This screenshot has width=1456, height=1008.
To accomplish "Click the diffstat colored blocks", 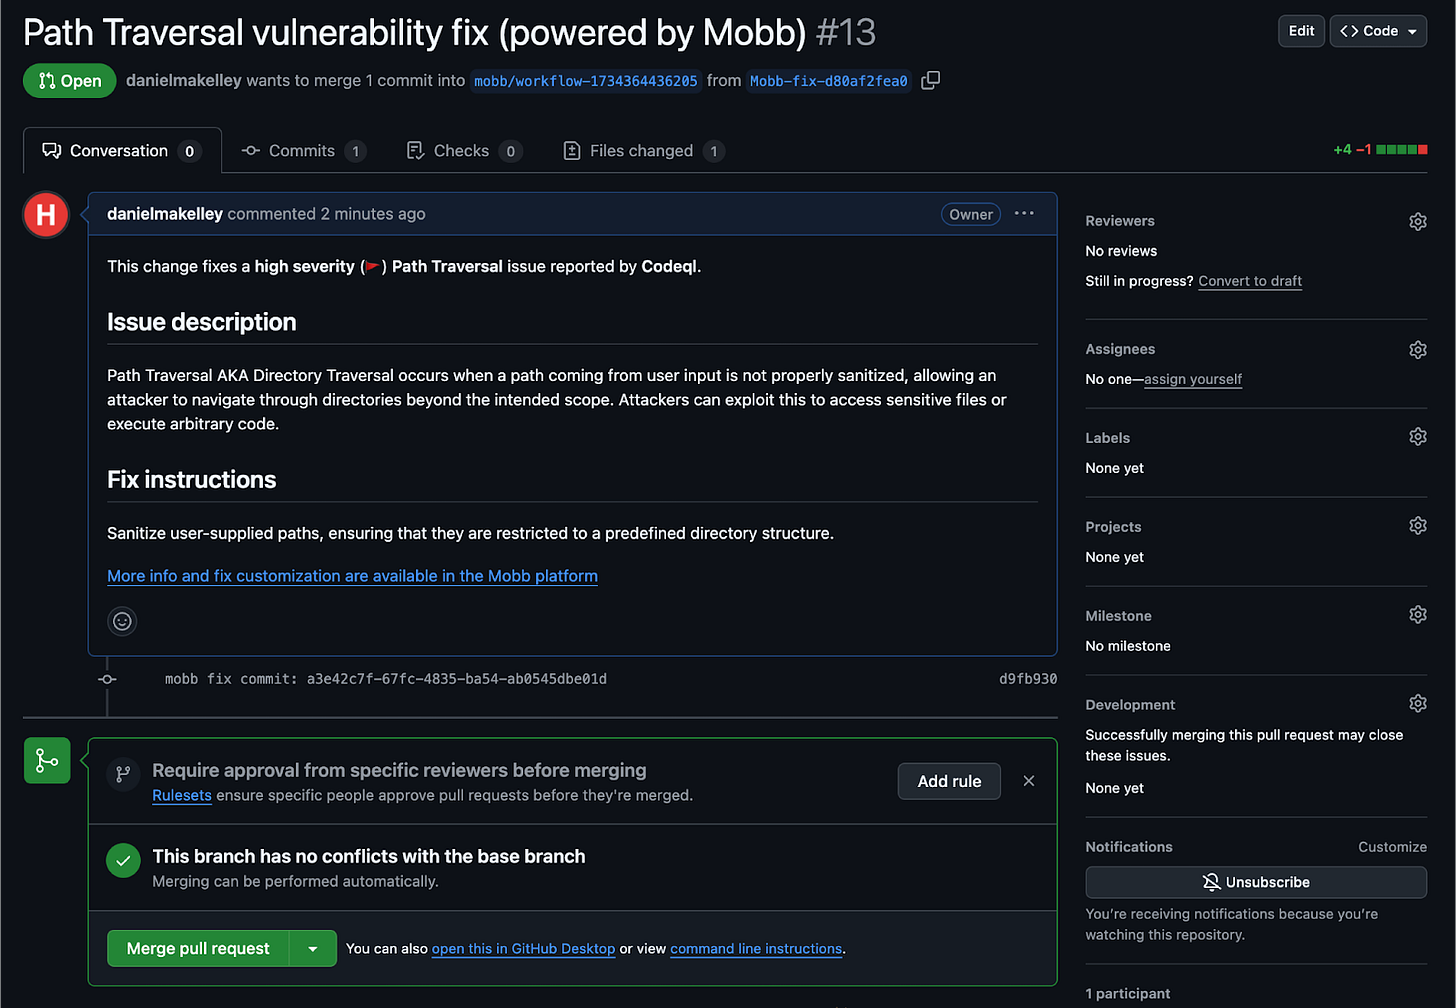I will click(x=1401, y=150).
